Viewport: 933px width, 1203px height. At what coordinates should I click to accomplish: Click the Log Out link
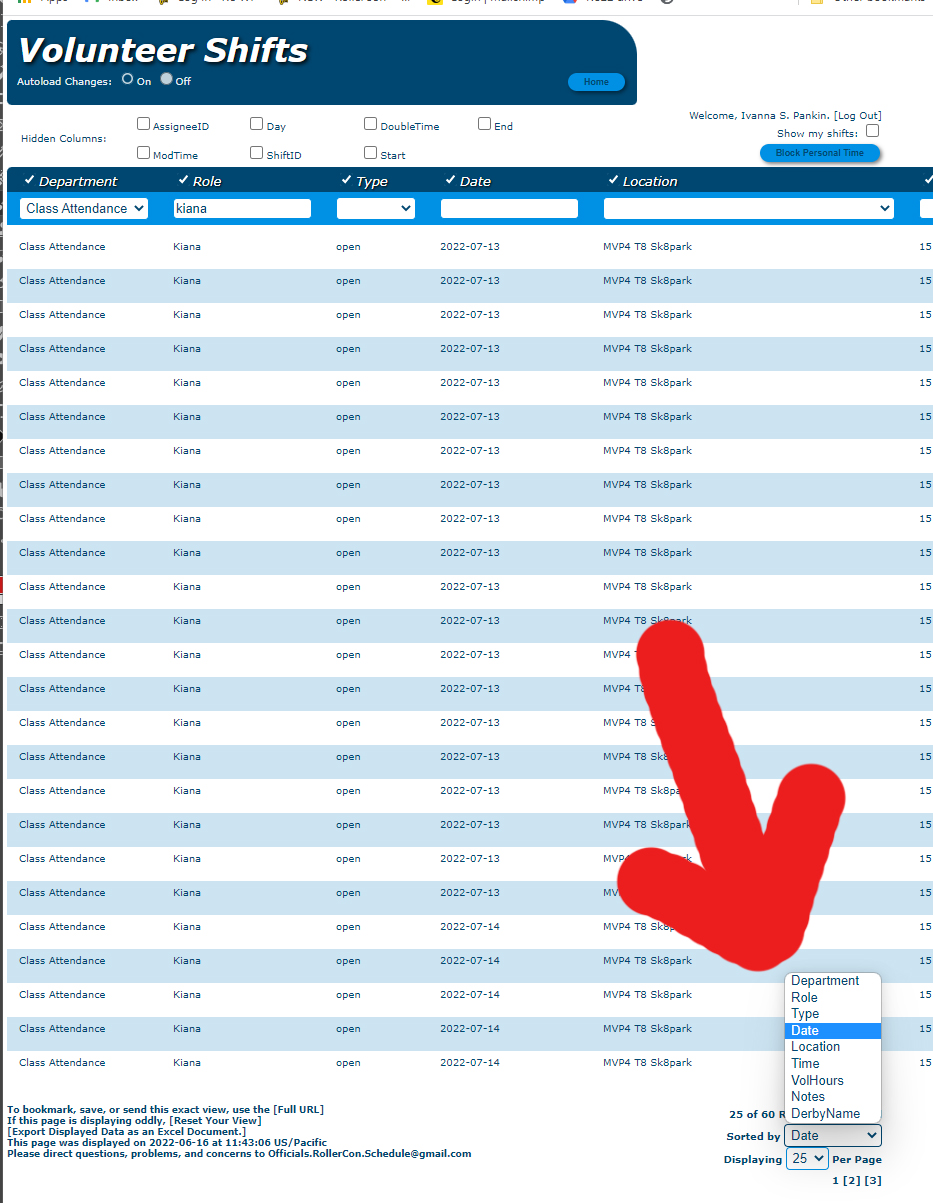pyautogui.click(x=857, y=116)
